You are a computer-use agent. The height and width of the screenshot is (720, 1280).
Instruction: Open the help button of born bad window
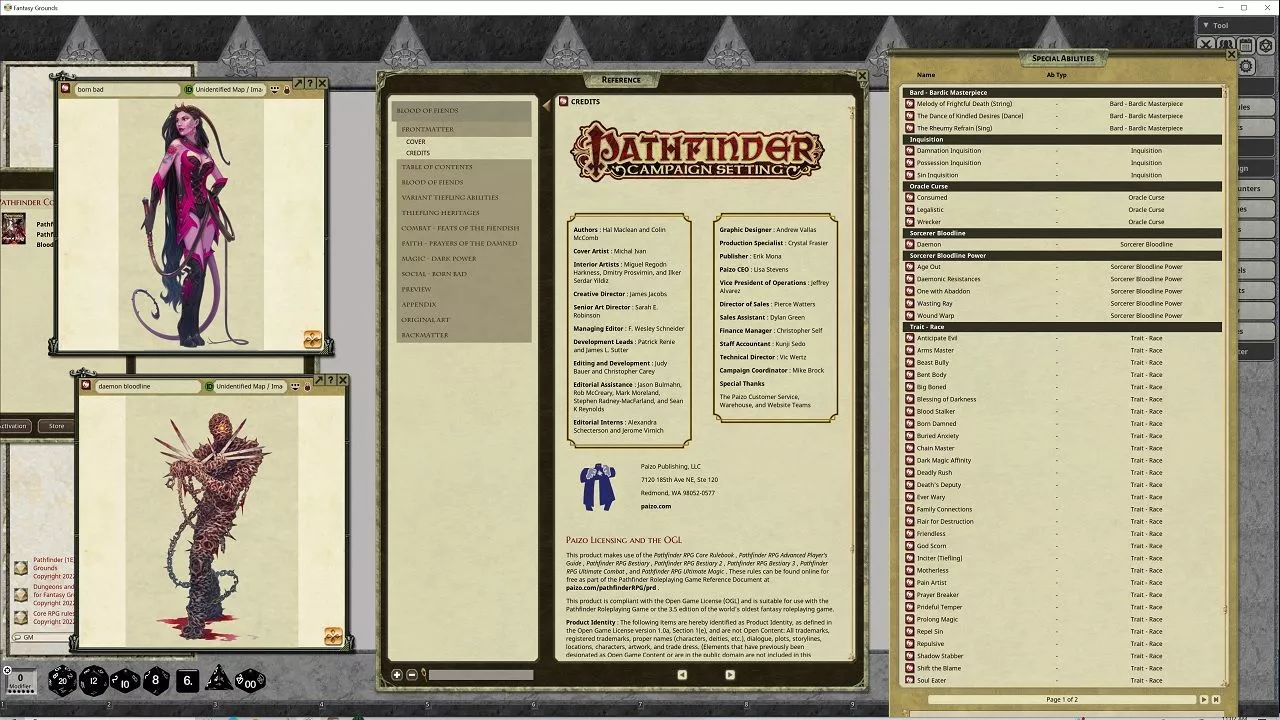click(310, 84)
